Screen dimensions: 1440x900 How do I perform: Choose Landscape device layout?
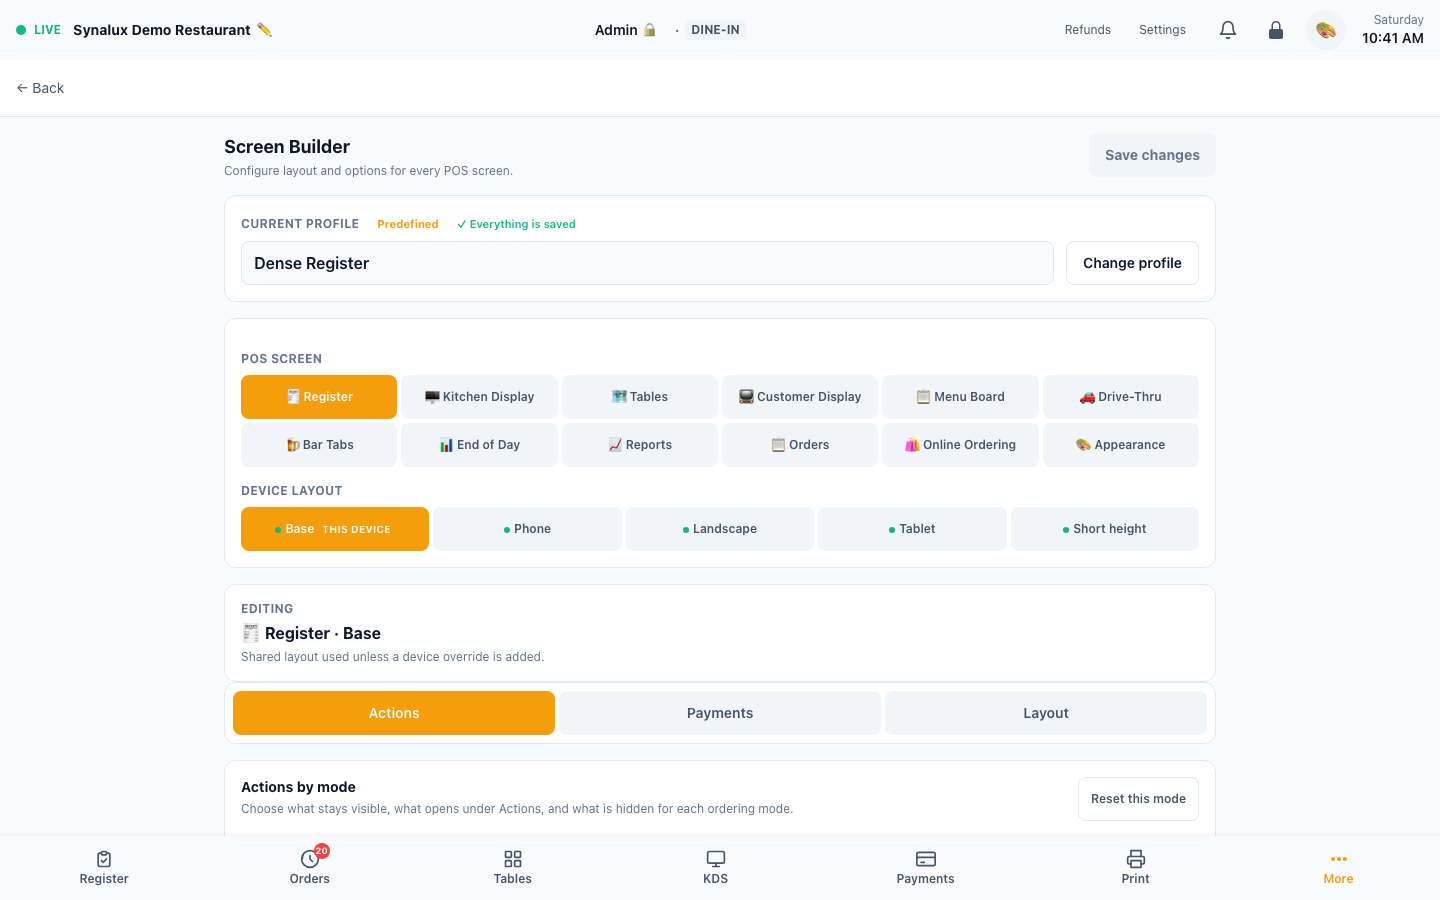(x=720, y=529)
